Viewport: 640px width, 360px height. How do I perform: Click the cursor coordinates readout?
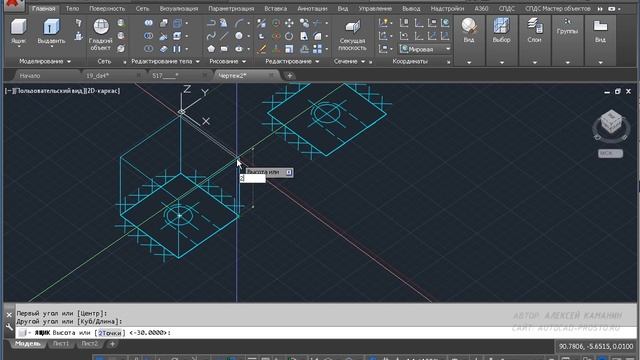596,347
